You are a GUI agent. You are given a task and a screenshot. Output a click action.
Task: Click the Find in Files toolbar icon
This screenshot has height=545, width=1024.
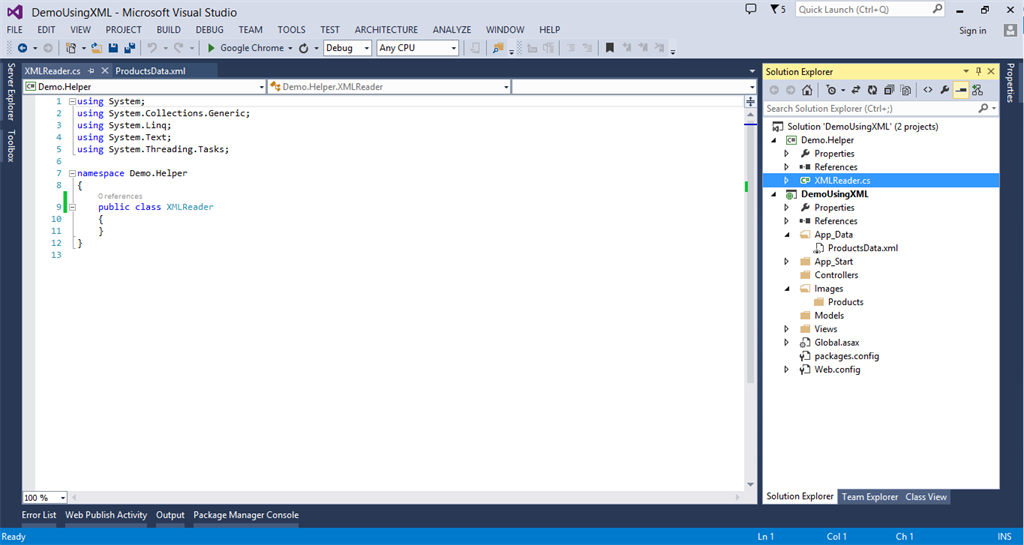click(498, 48)
